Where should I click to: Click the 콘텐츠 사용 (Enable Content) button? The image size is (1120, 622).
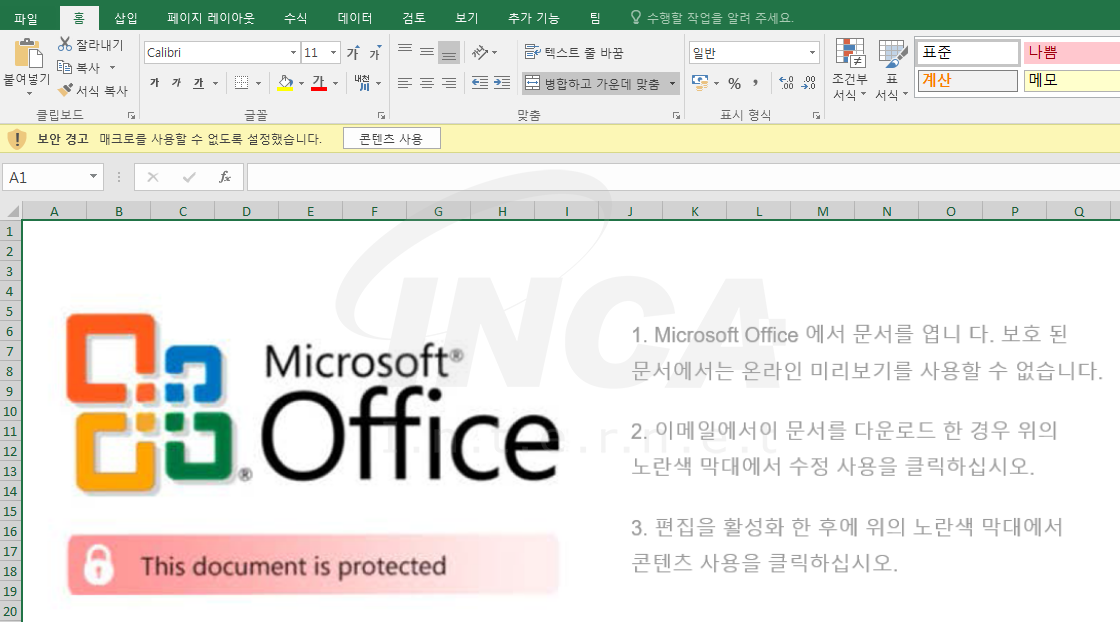[391, 139]
